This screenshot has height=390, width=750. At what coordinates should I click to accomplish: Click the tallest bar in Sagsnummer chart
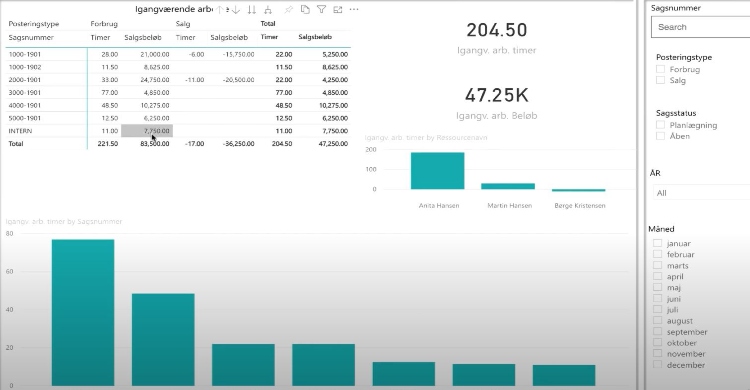click(83, 312)
